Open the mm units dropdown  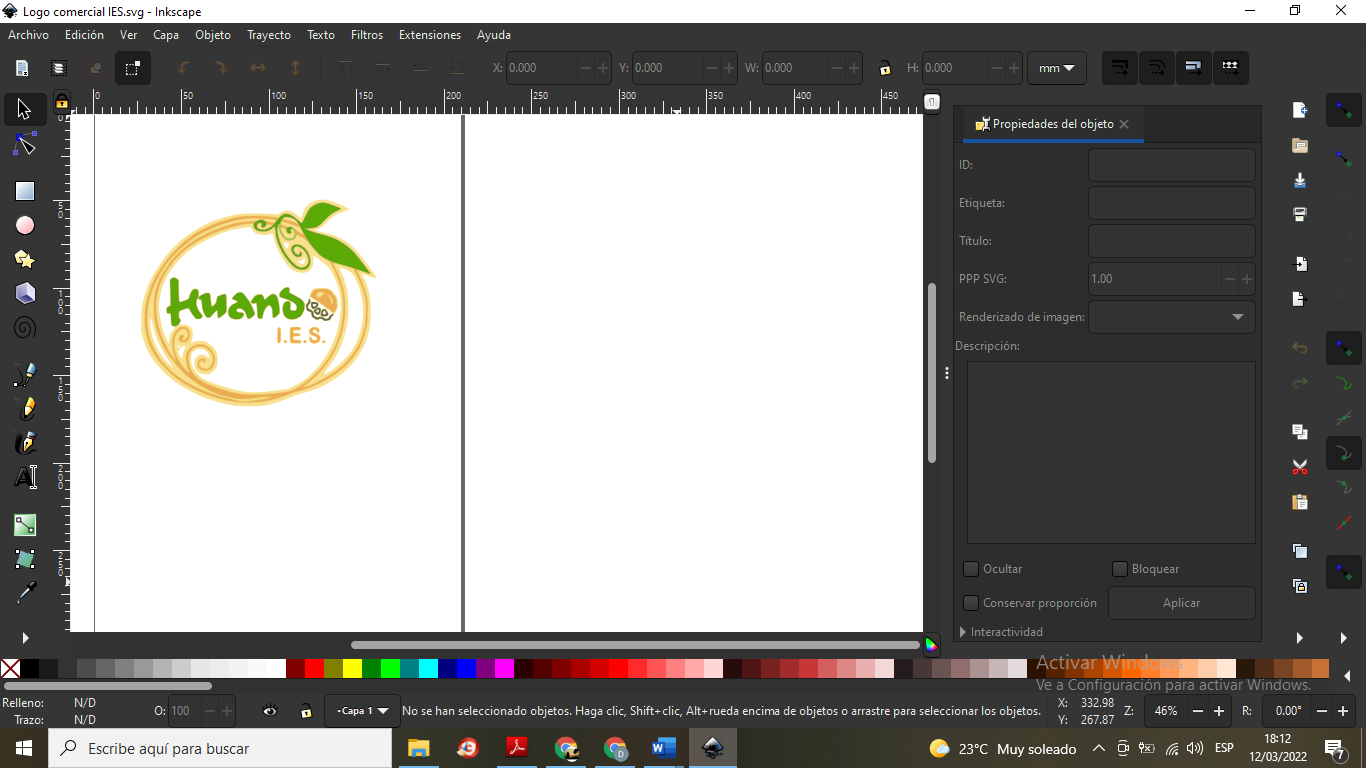click(x=1057, y=68)
